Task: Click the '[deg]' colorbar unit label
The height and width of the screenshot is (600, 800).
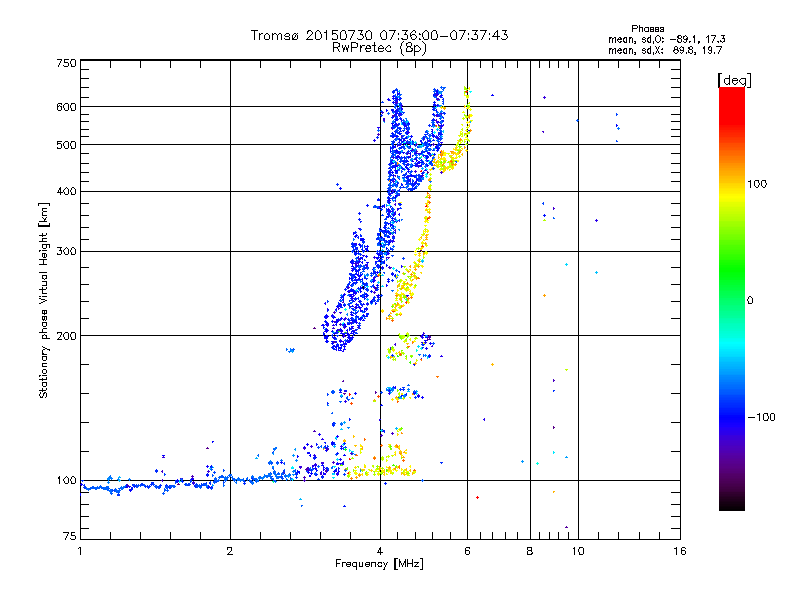Action: [734, 80]
